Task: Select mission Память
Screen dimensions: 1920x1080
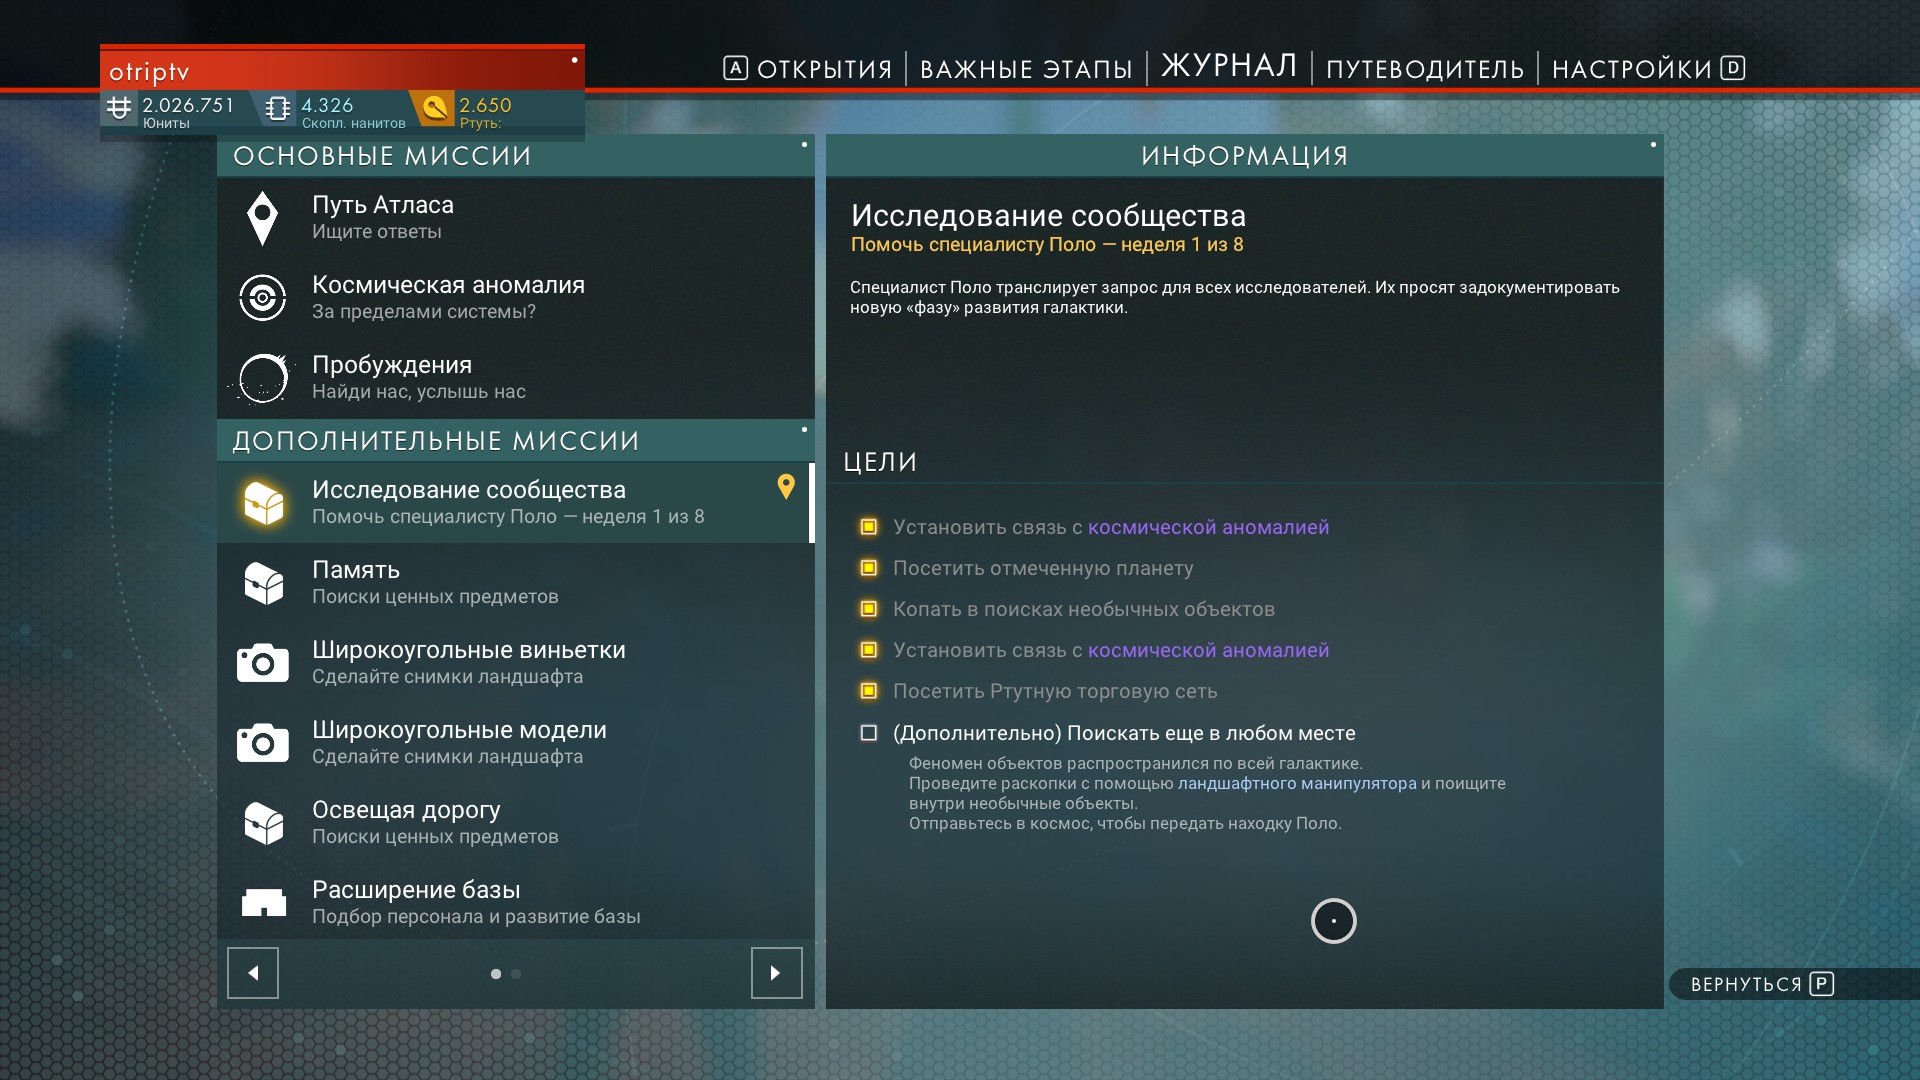Action: (515, 583)
